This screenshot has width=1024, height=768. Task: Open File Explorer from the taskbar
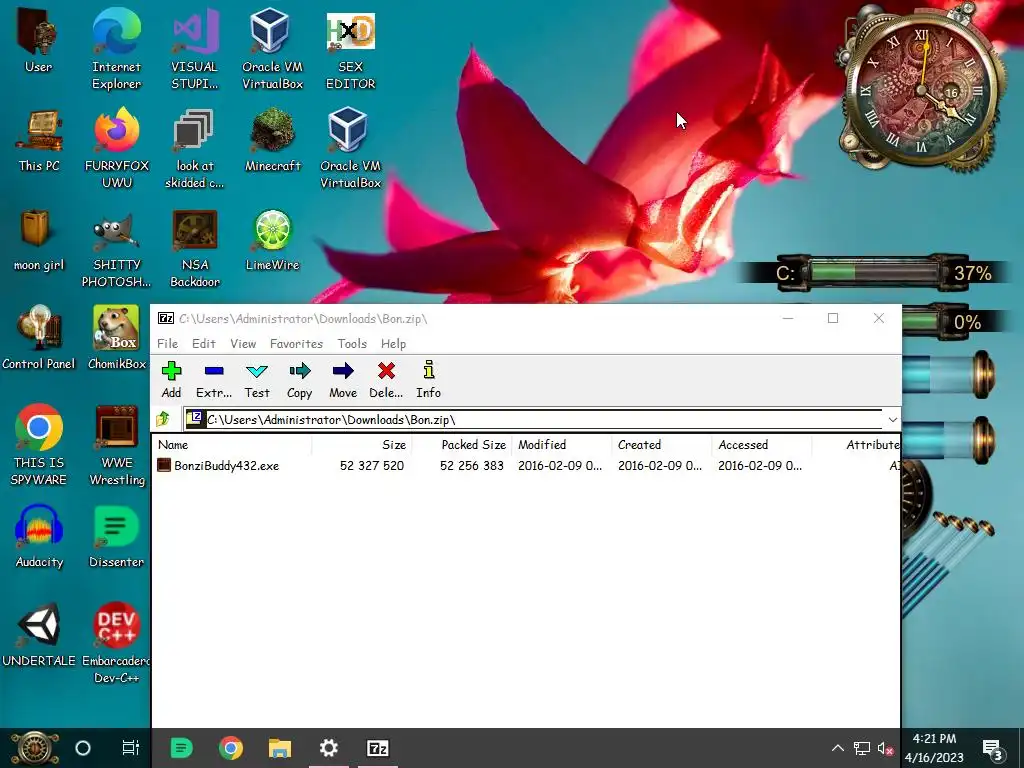[280, 748]
